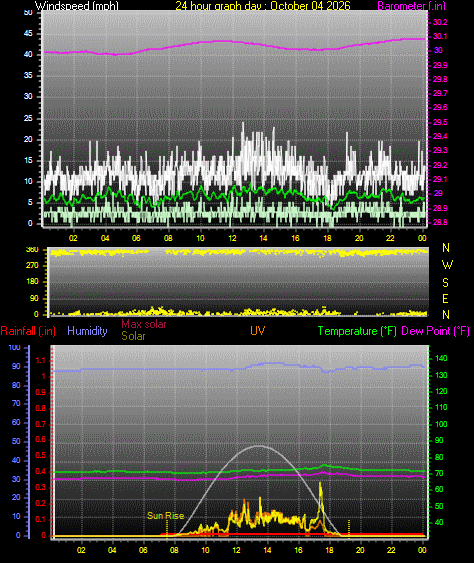Screen dimensions: 474x563
Task: Click the olive Solar legend label
Action: 133,336
